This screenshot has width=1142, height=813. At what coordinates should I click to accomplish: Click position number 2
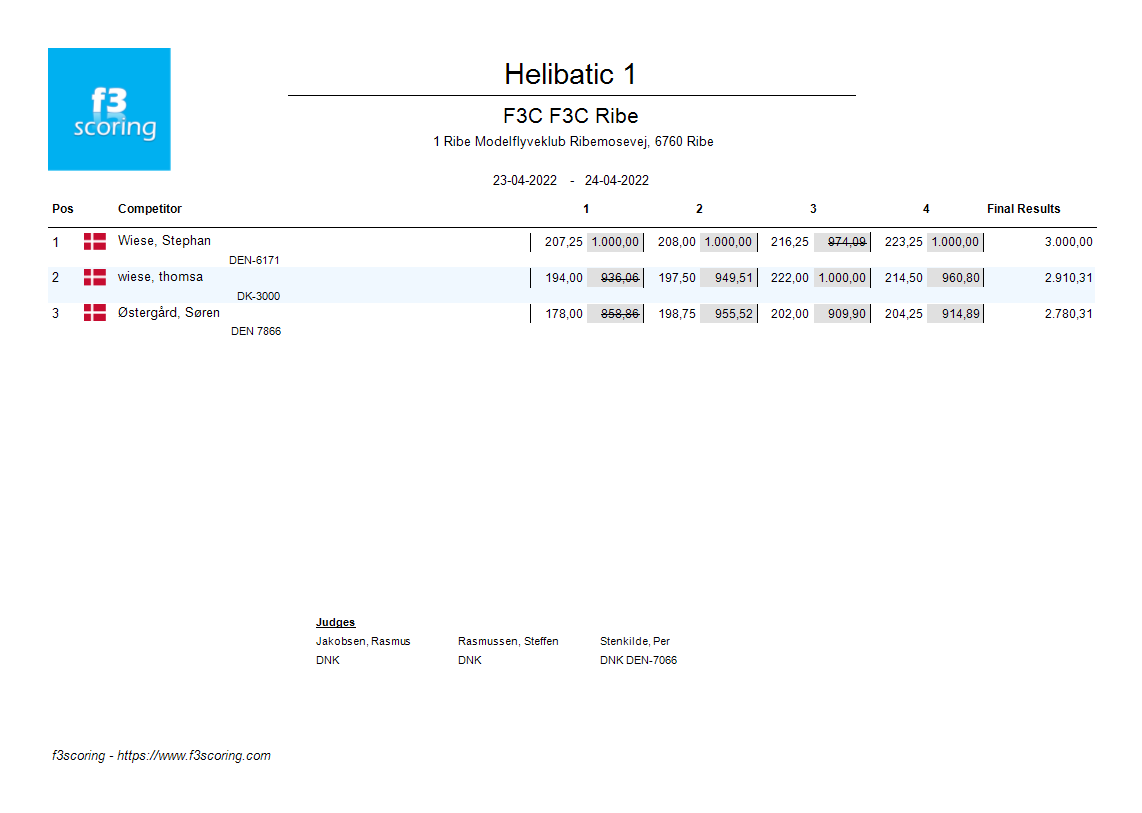[x=55, y=278]
